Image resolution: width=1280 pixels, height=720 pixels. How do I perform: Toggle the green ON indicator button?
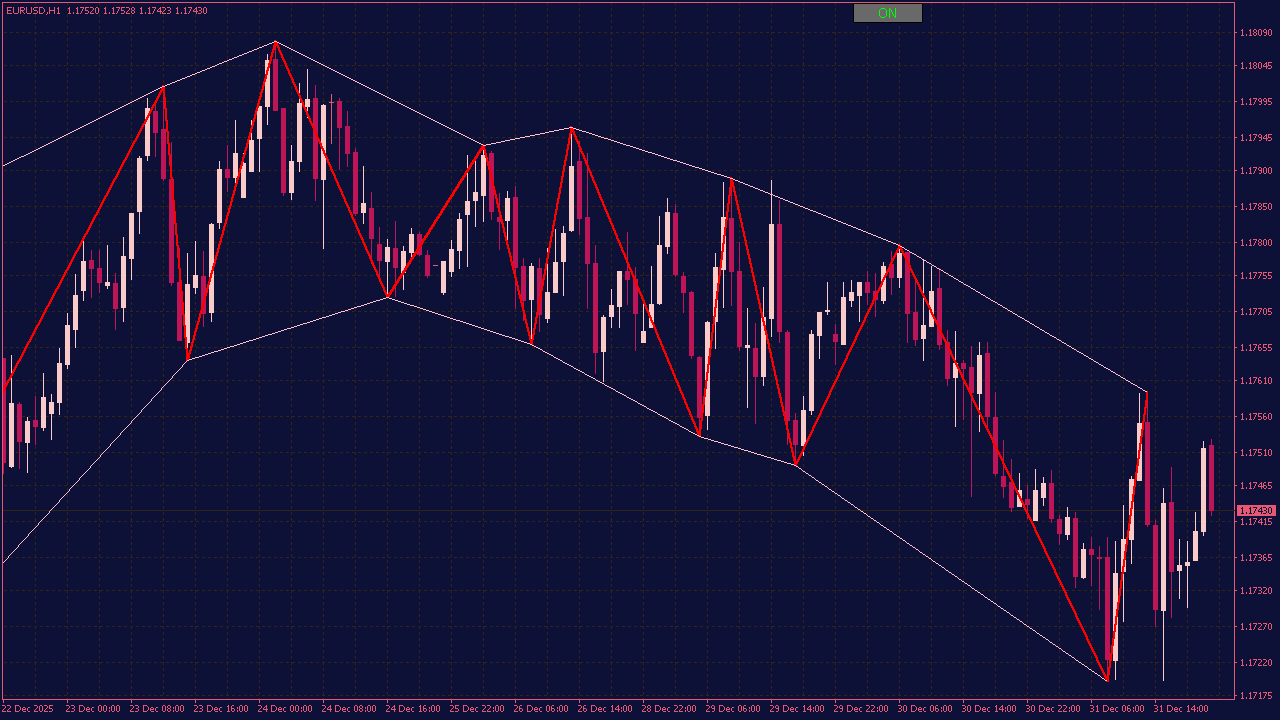tap(887, 13)
